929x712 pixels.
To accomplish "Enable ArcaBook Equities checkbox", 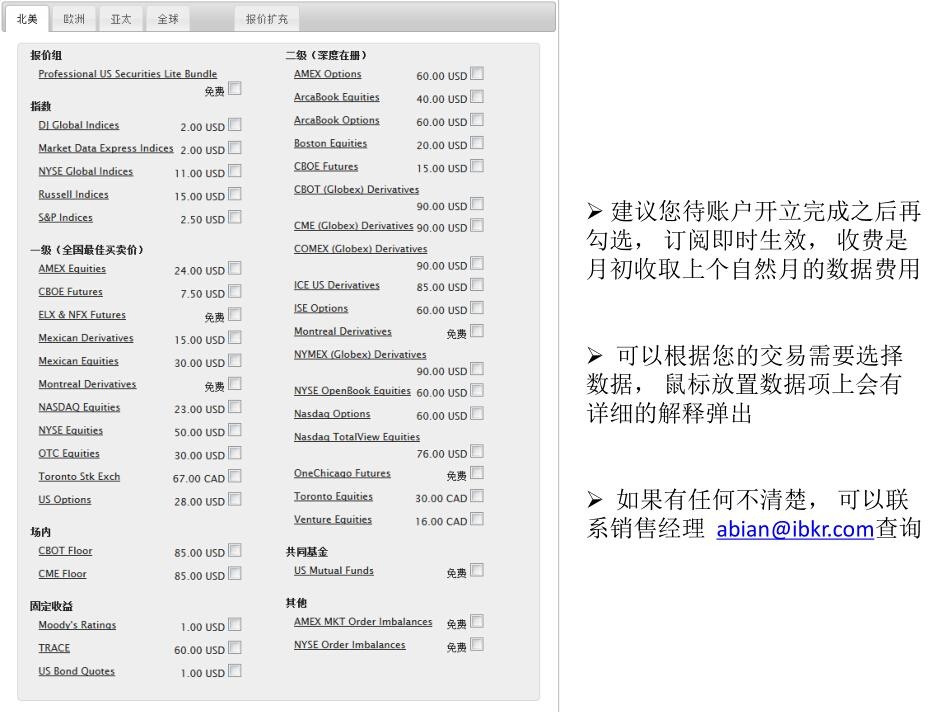I will pos(477,96).
